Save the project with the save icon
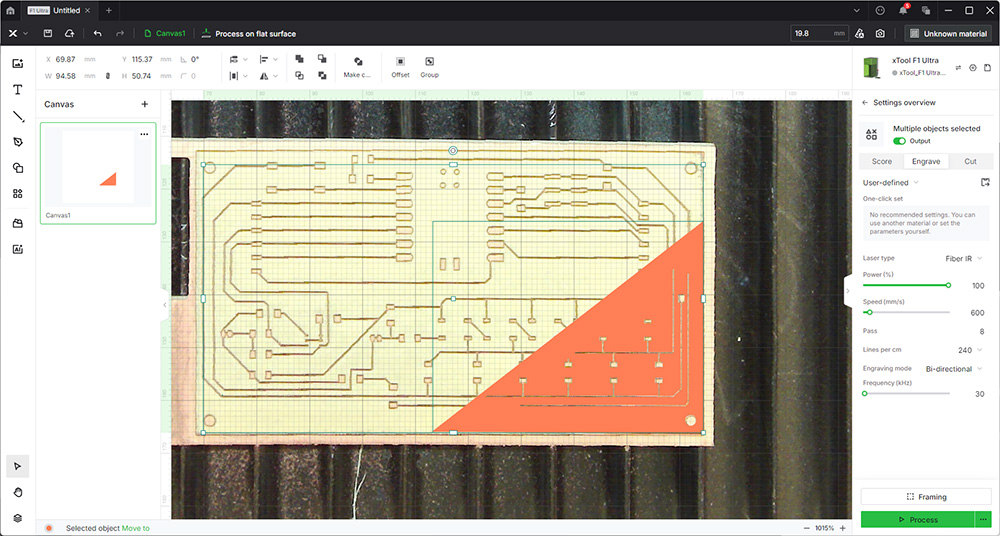This screenshot has width=1000, height=536. click(48, 33)
